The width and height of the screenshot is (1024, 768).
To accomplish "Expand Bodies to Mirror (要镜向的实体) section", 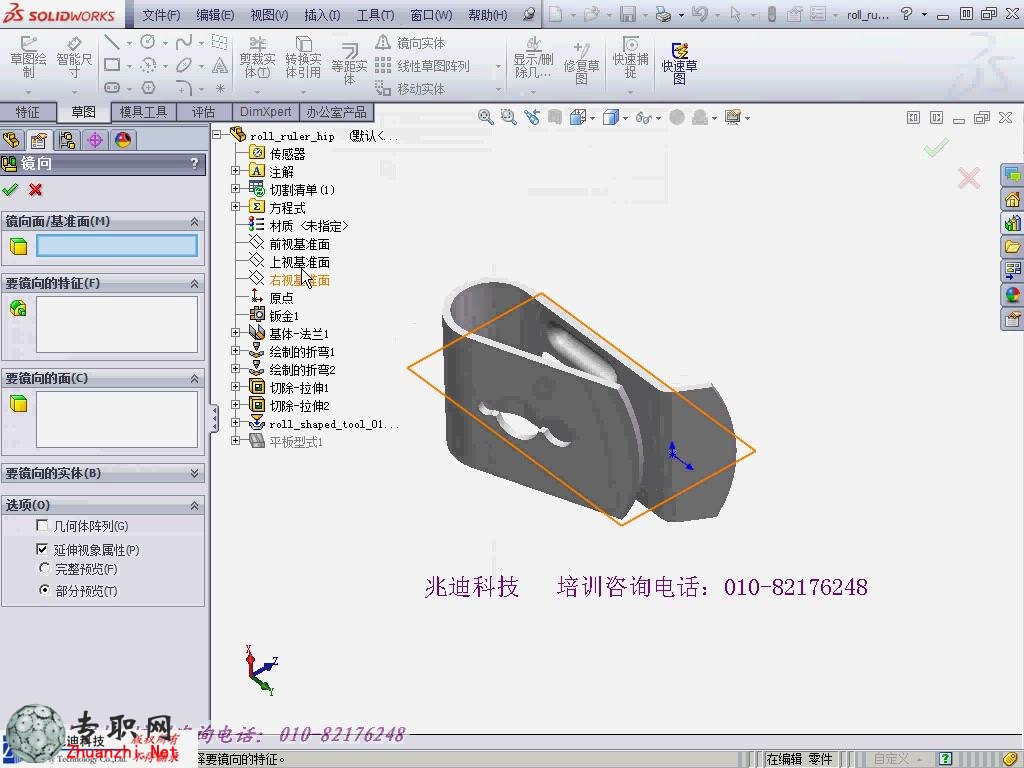I will pyautogui.click(x=194, y=473).
